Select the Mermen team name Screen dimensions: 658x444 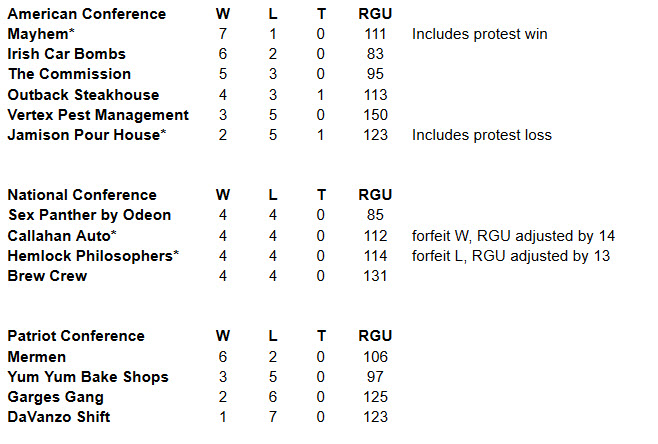pyautogui.click(x=37, y=356)
